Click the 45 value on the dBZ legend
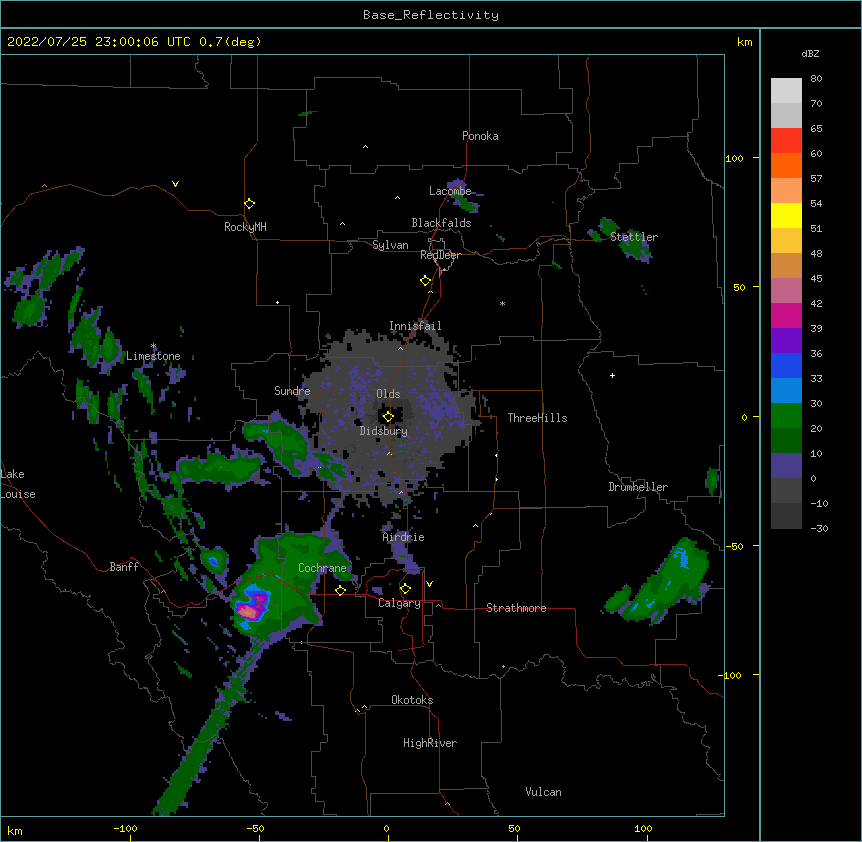 pyautogui.click(x=816, y=279)
